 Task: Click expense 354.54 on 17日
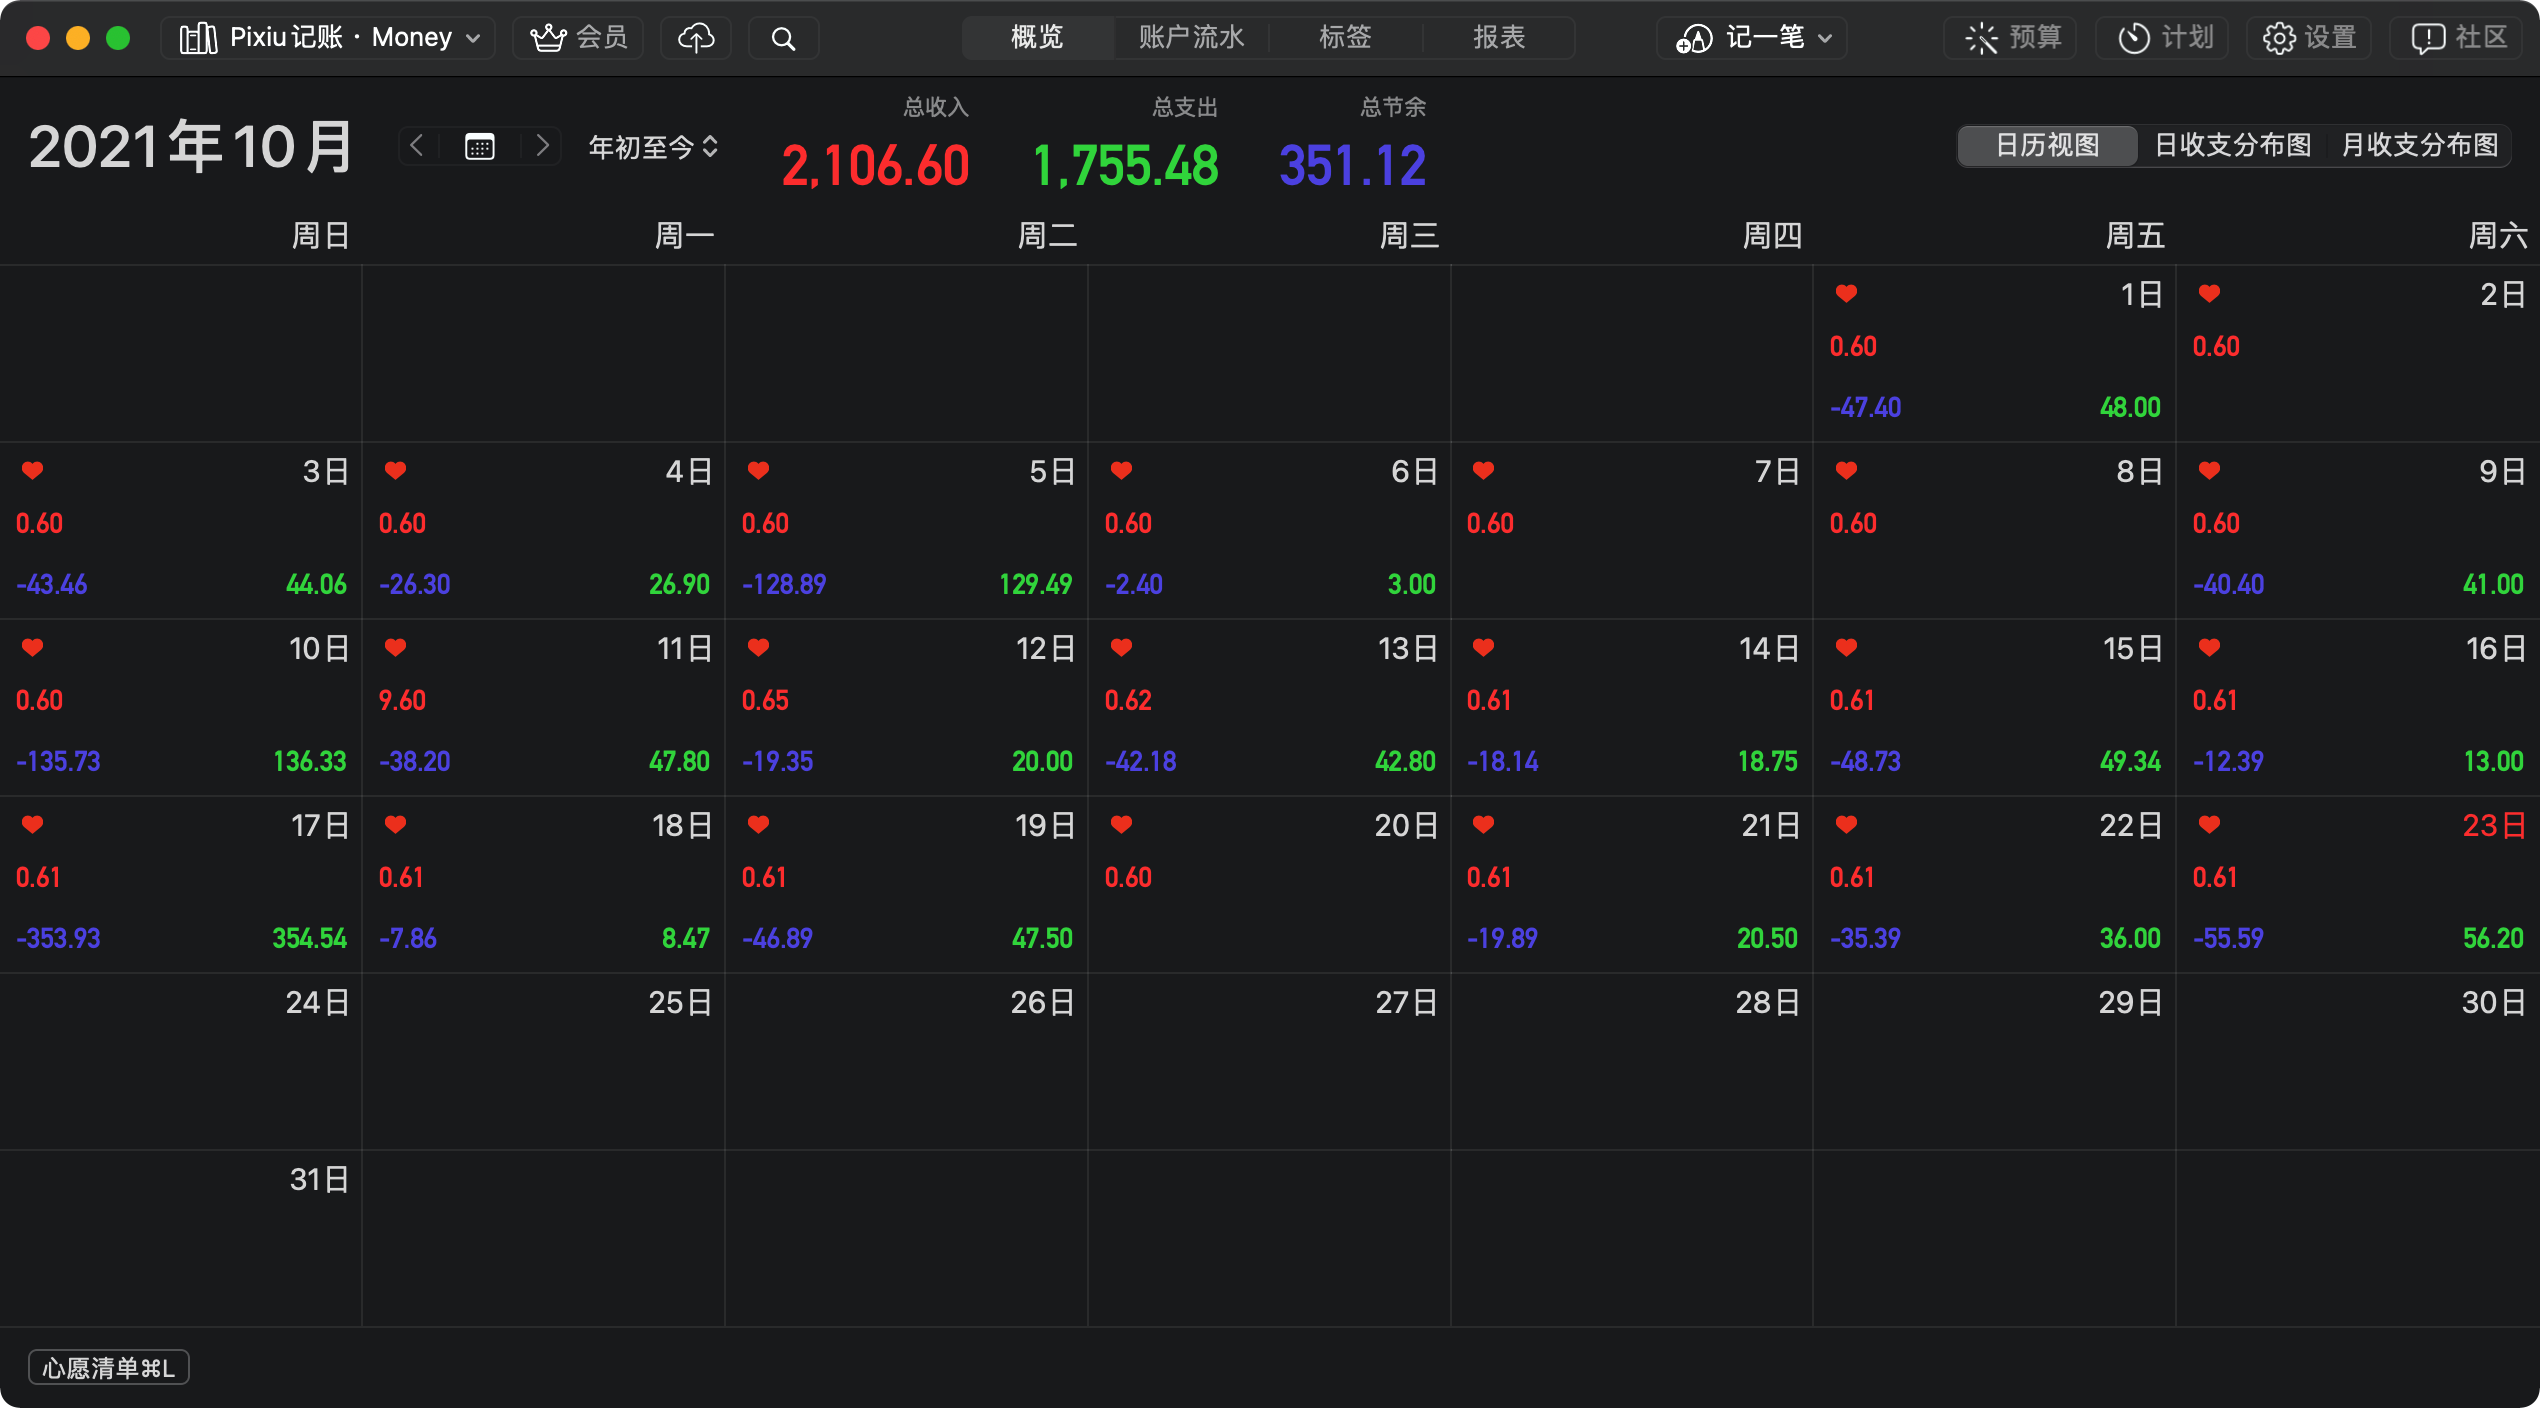(x=309, y=938)
